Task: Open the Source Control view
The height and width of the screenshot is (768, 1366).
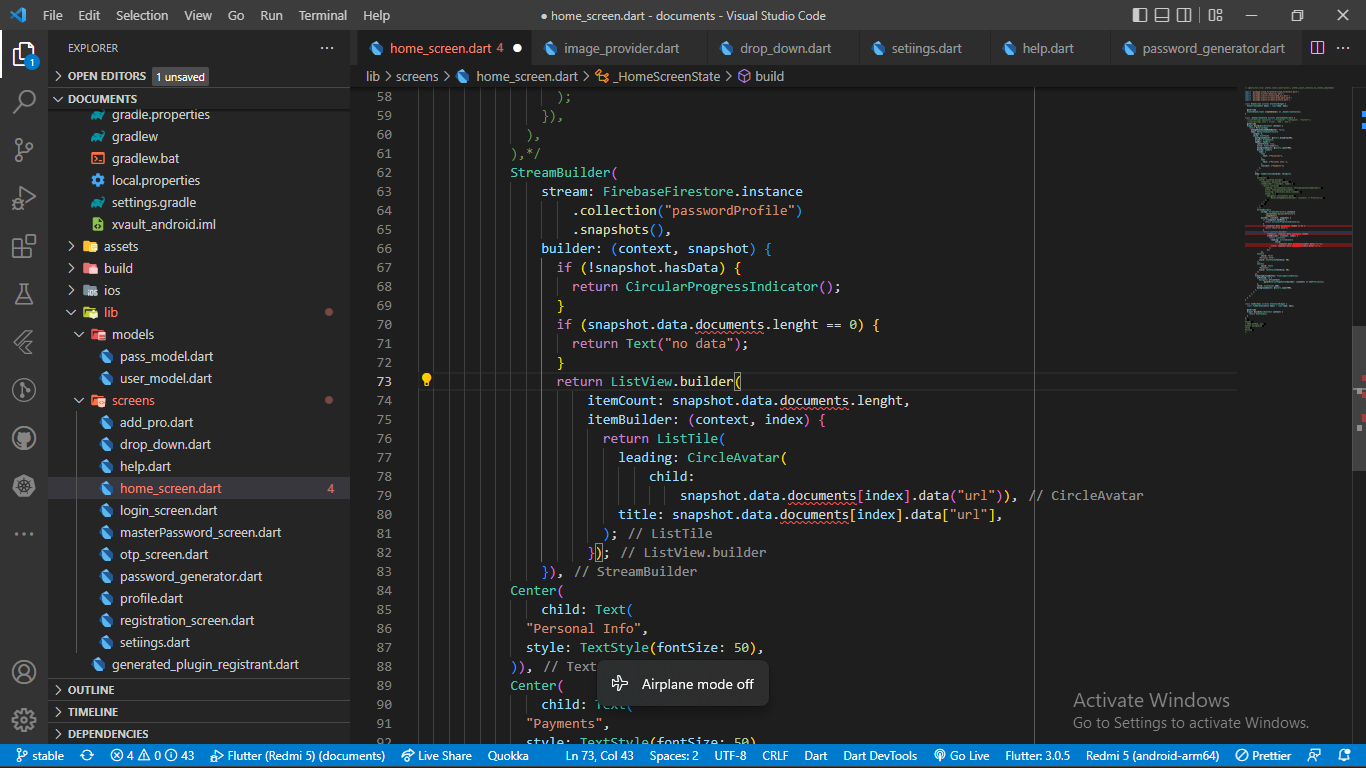Action: 24,150
